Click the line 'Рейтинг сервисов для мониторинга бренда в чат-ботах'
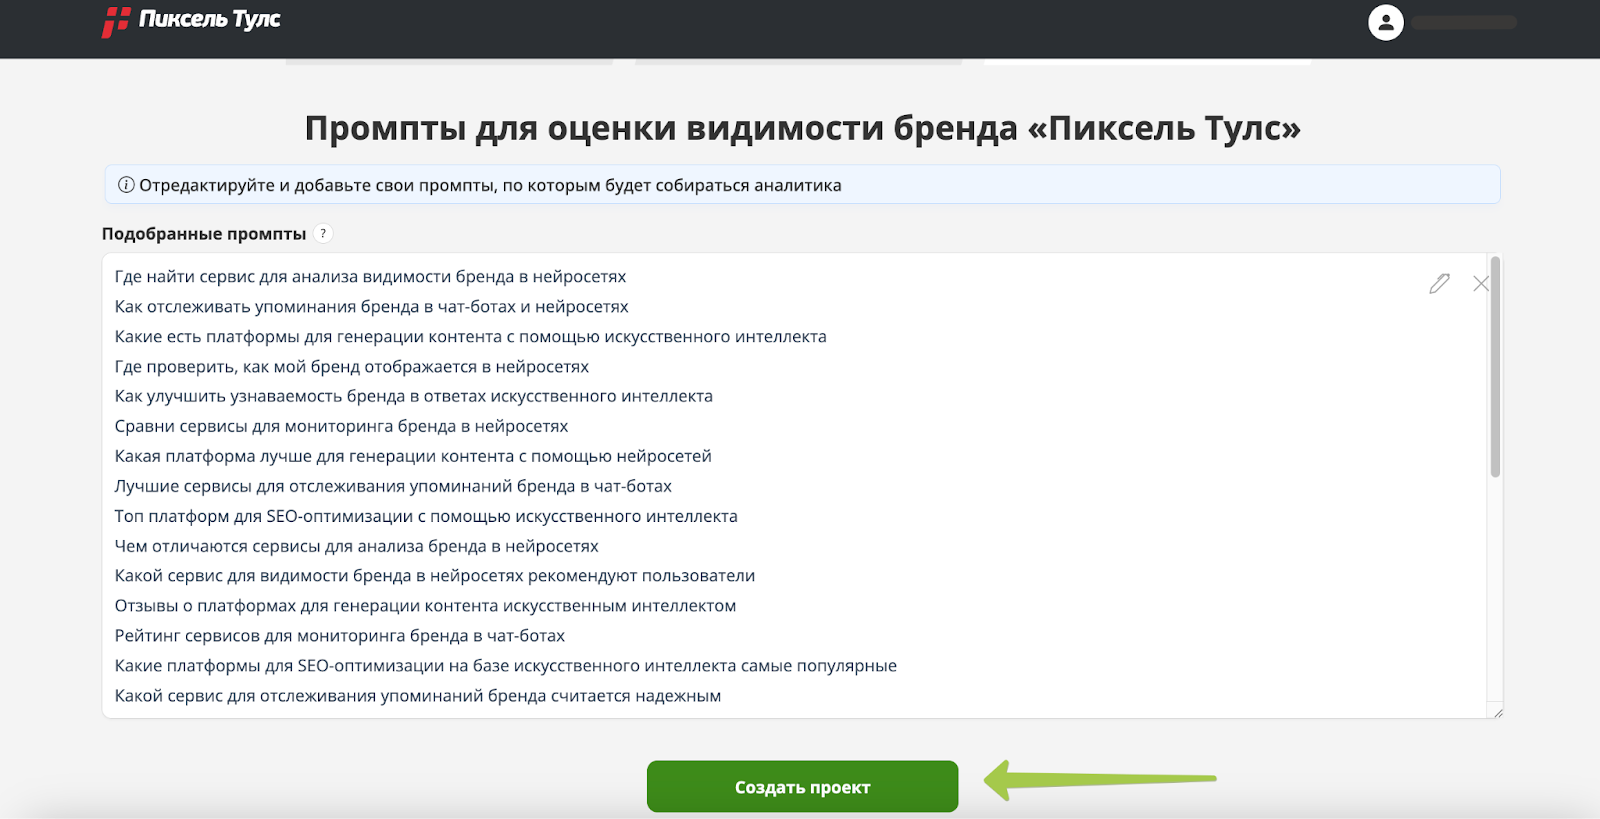The height and width of the screenshot is (819, 1600). point(340,636)
